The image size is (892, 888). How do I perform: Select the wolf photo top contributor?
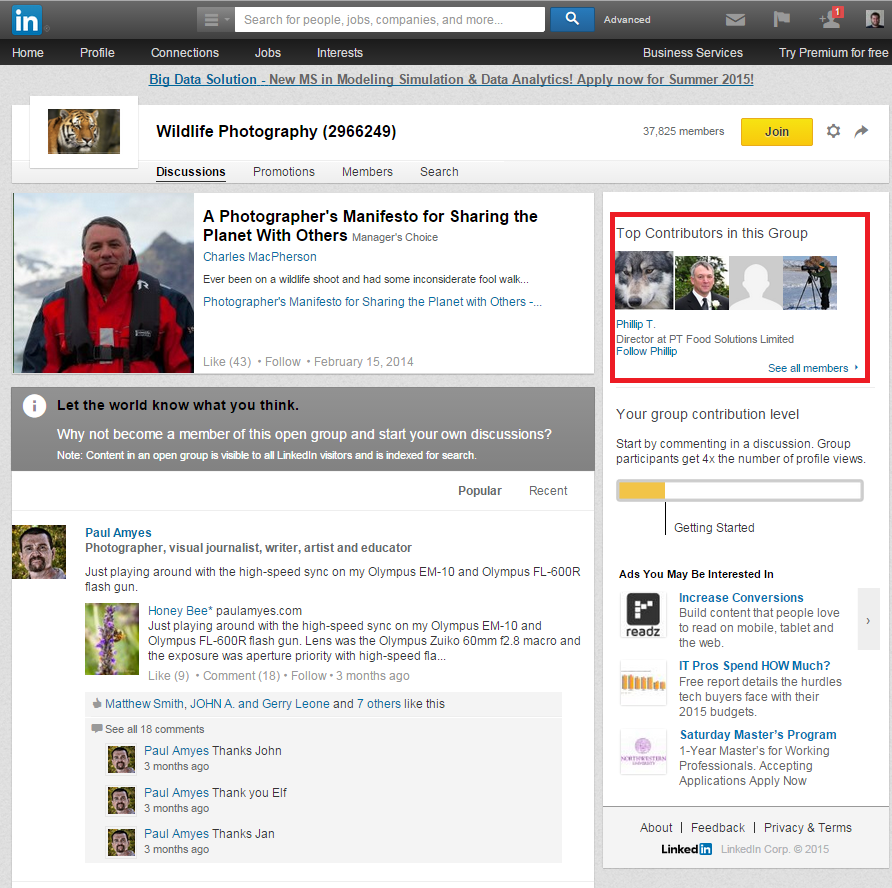click(x=644, y=280)
